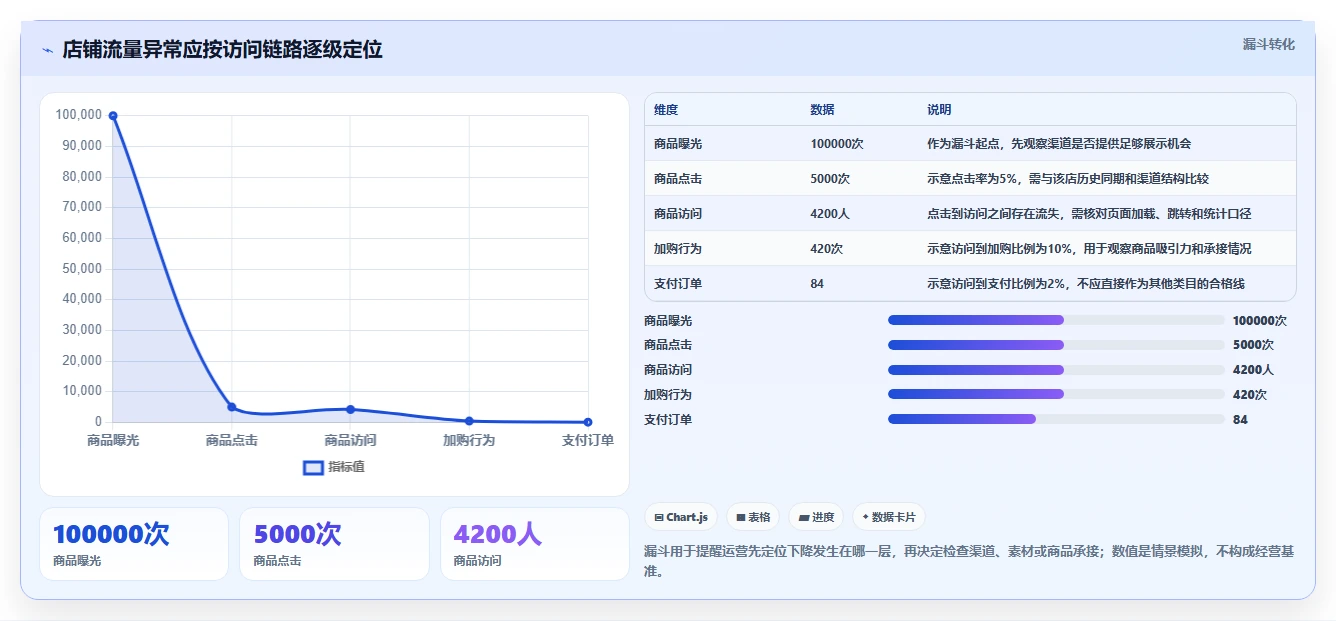The height and width of the screenshot is (621, 1336).
Task: Click the 指标值 legend label text
Action: [x=347, y=467]
